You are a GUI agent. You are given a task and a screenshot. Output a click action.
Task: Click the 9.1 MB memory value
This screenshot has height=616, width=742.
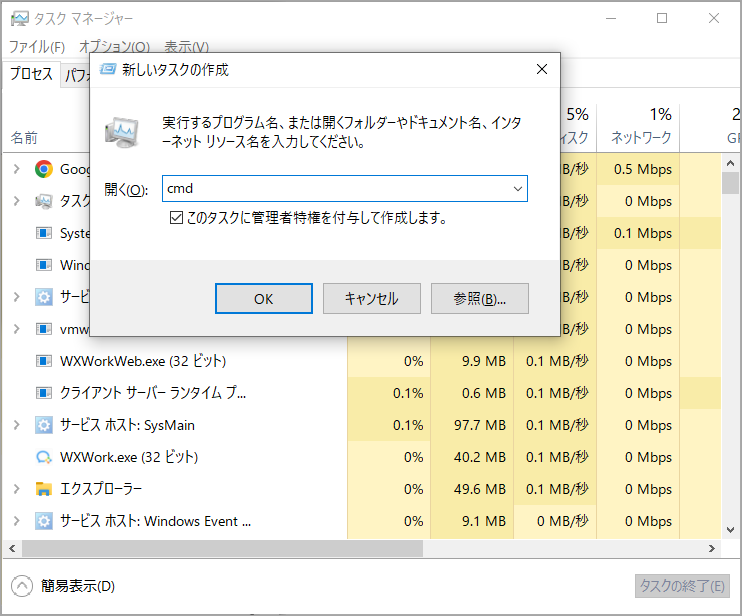[484, 521]
